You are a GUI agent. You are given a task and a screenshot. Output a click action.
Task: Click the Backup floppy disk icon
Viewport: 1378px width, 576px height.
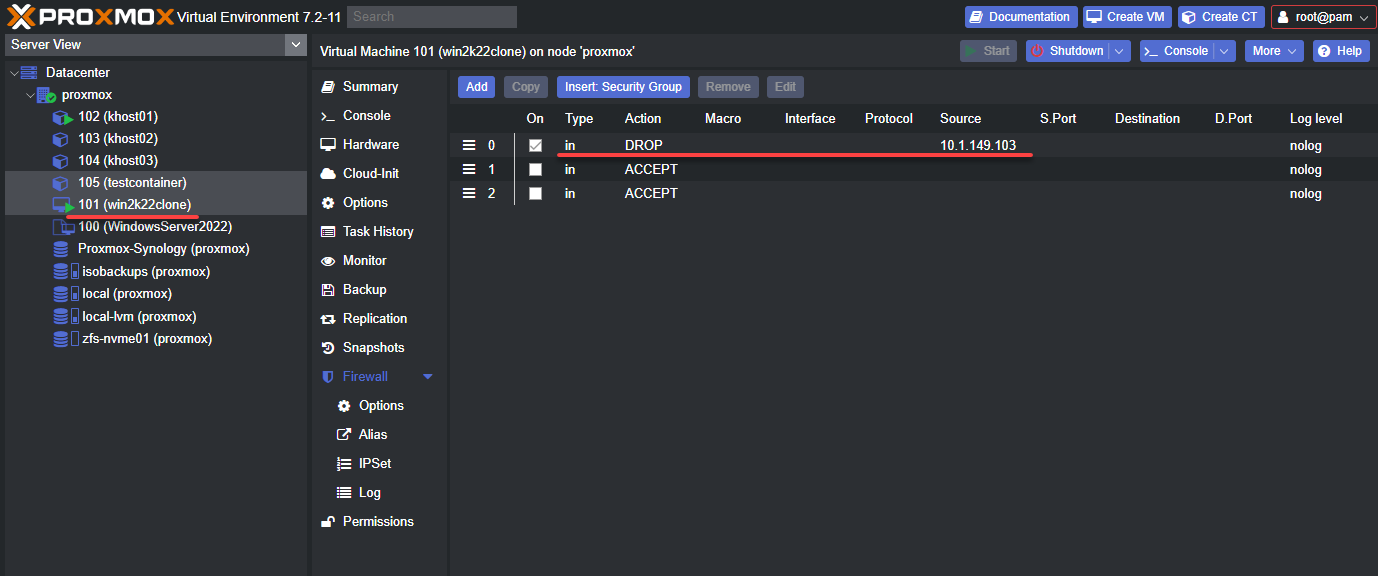[x=327, y=290]
